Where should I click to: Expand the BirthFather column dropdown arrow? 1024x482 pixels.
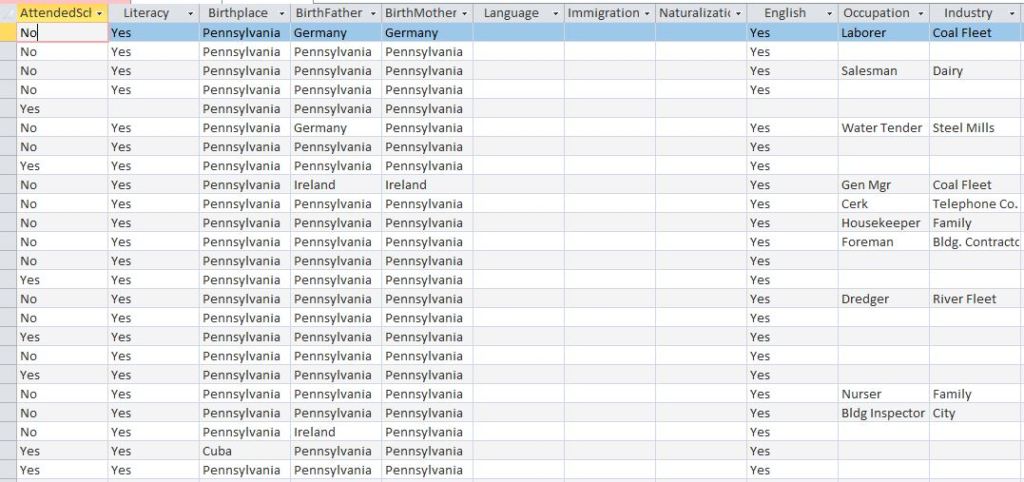click(372, 14)
